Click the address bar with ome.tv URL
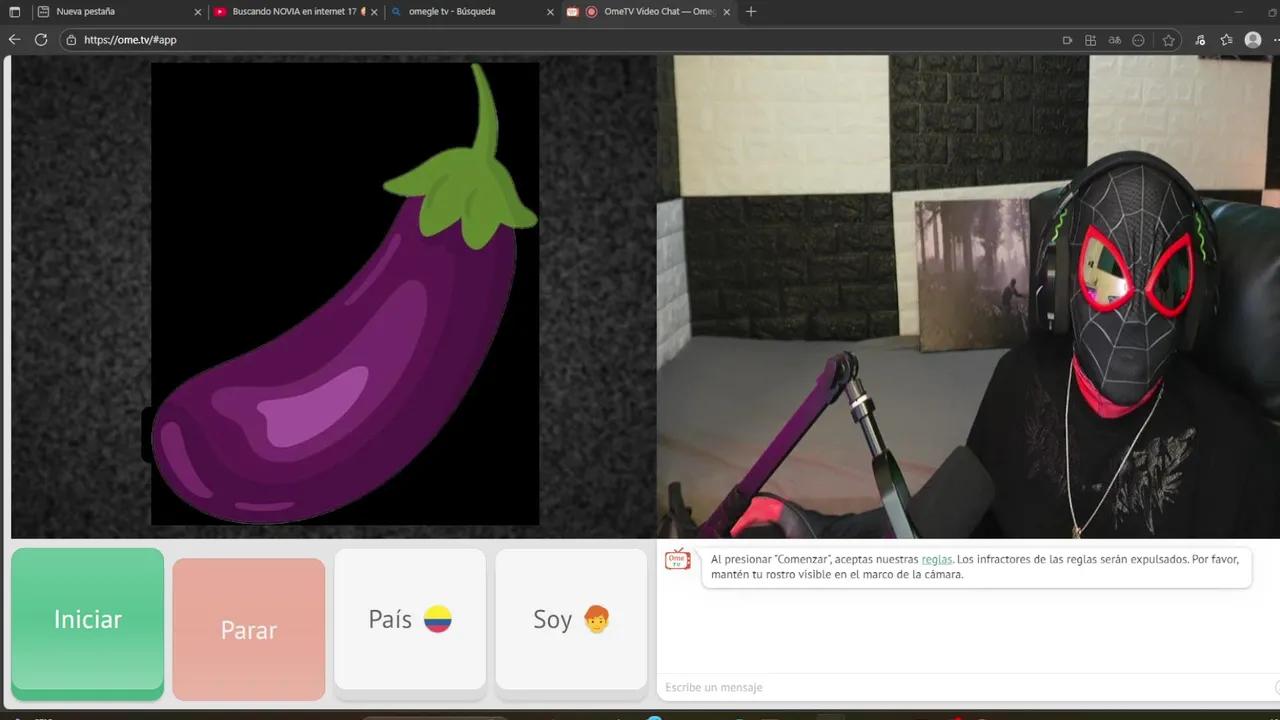Screen dimensions: 1280x720 [x=560, y=40]
